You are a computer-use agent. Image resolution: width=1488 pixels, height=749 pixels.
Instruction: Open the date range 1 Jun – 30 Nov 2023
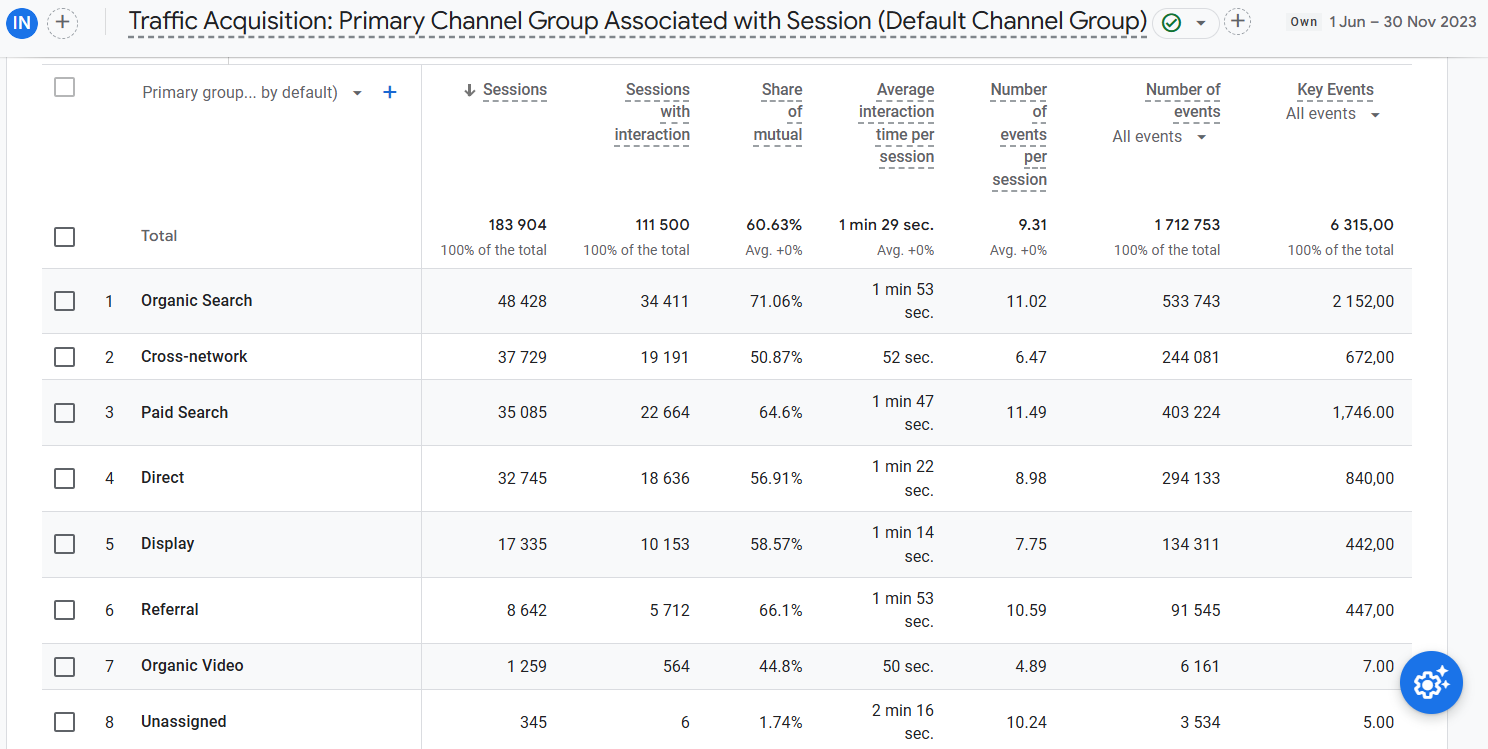(x=1402, y=22)
